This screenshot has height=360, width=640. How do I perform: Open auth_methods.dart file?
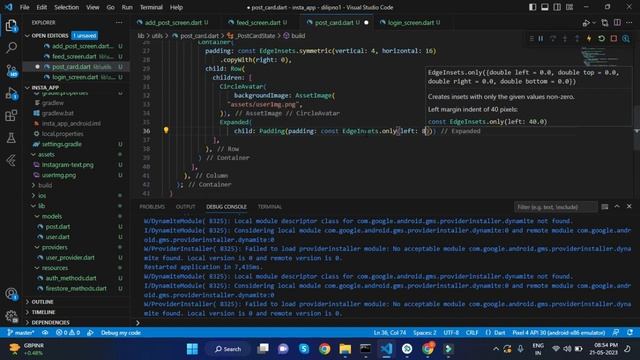click(70, 278)
